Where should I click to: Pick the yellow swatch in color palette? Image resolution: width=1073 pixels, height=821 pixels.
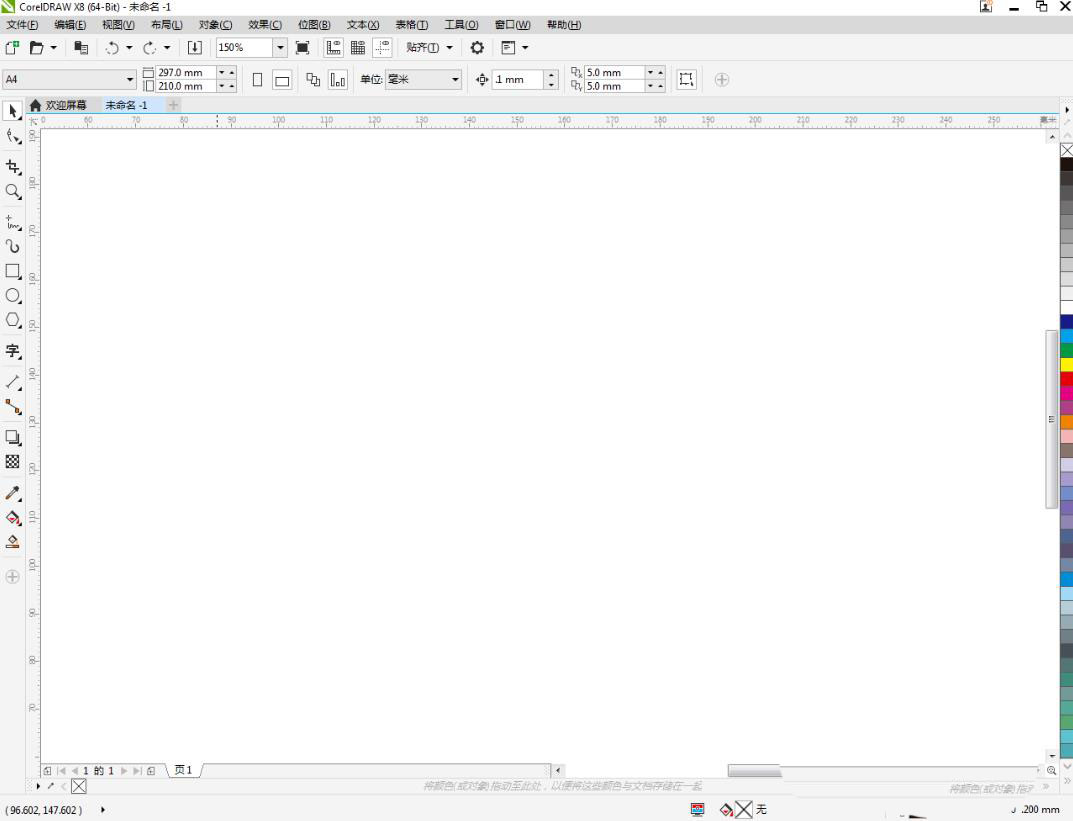[x=1066, y=364]
